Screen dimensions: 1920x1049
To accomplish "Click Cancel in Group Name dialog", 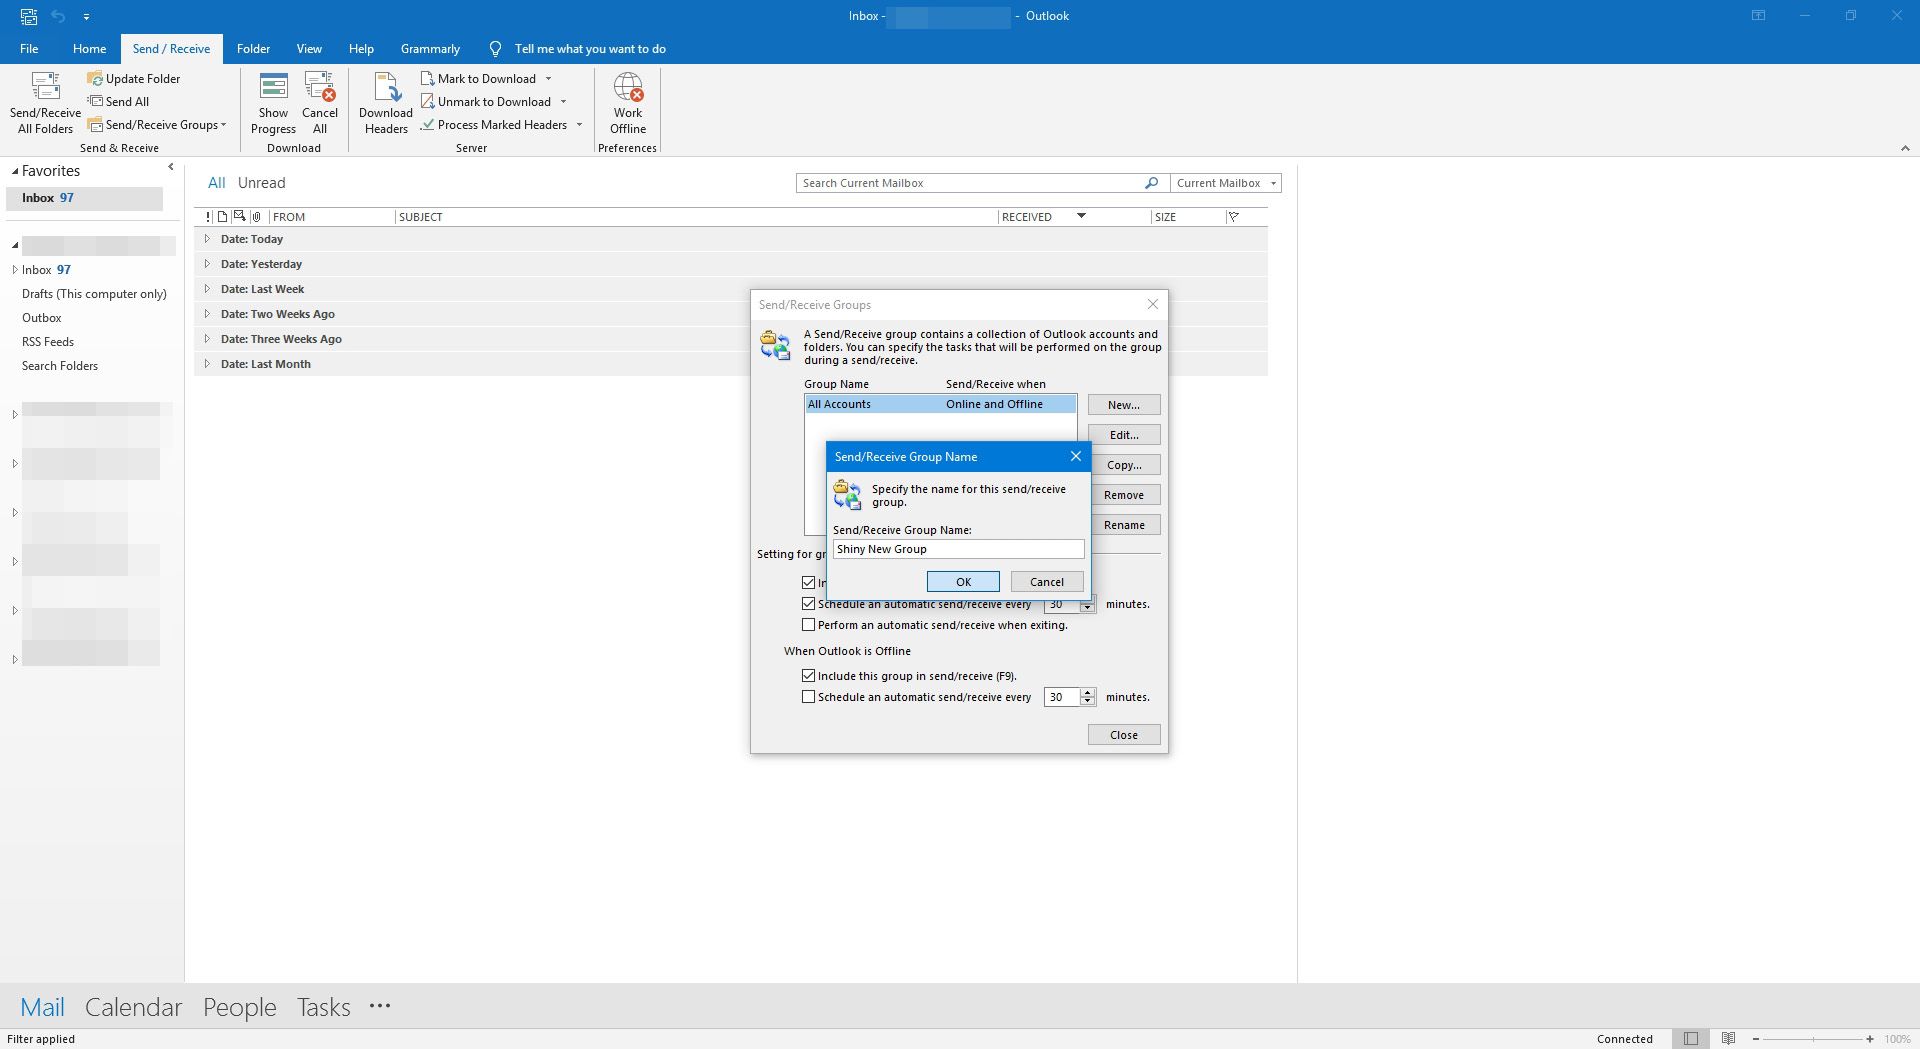I will [x=1047, y=582].
